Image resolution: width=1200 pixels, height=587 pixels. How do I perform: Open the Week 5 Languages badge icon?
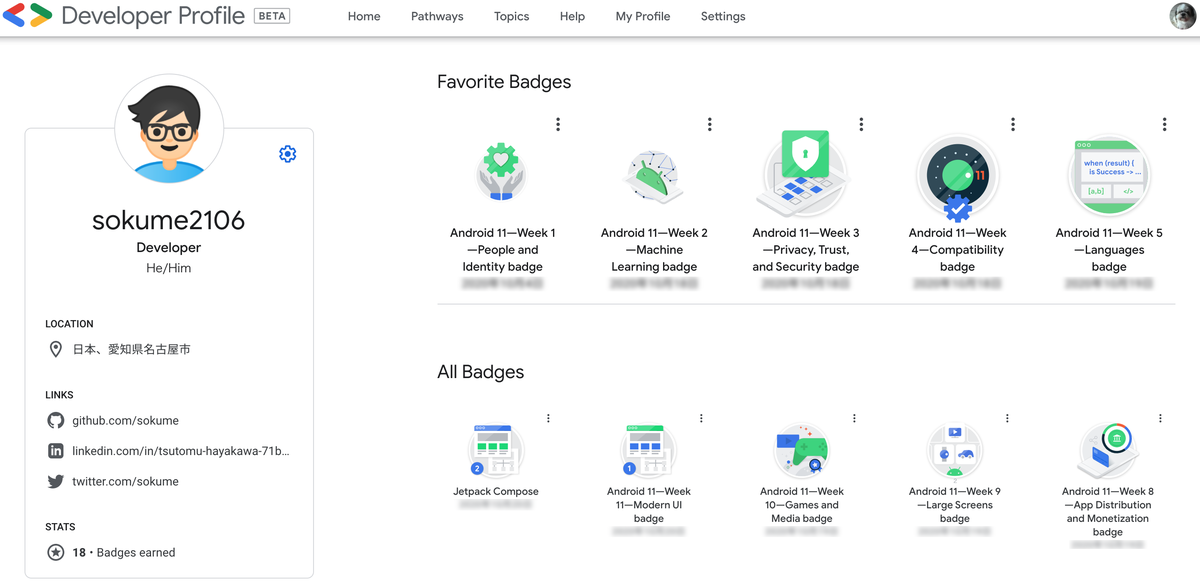1109,175
